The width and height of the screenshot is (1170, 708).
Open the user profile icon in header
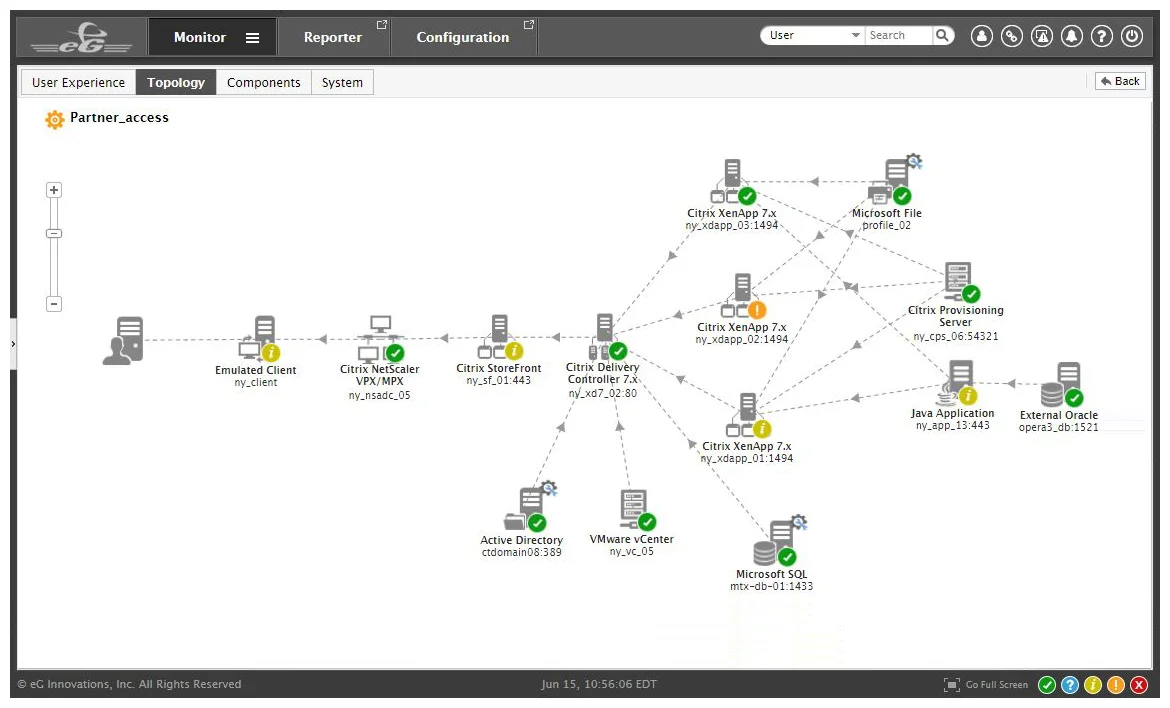point(981,36)
